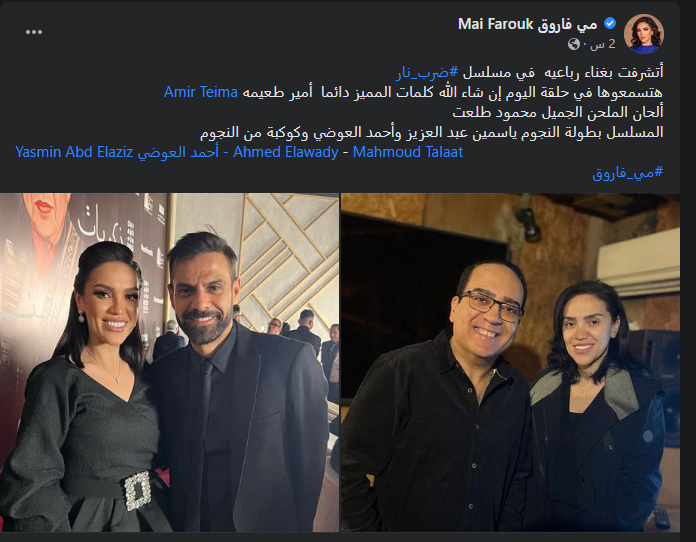Click the public globe privacy icon
696x542 pixels.
coord(573,44)
